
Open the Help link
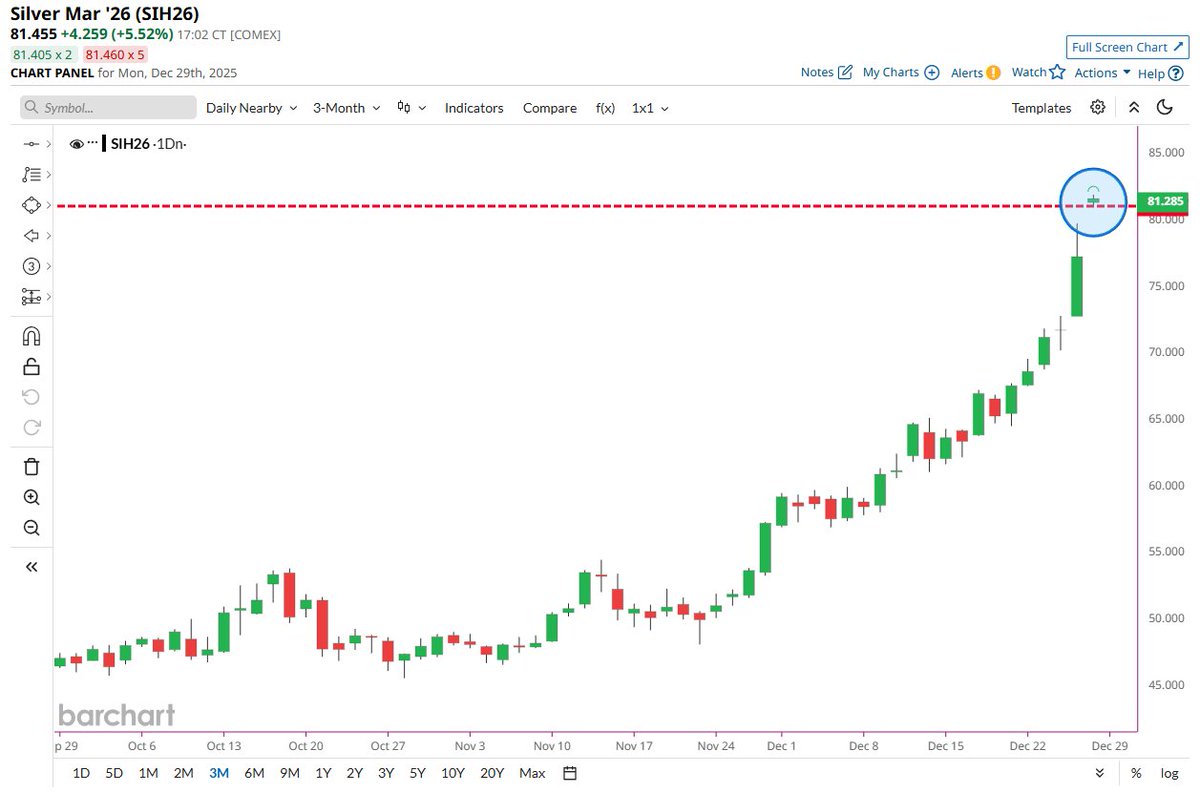(1161, 73)
